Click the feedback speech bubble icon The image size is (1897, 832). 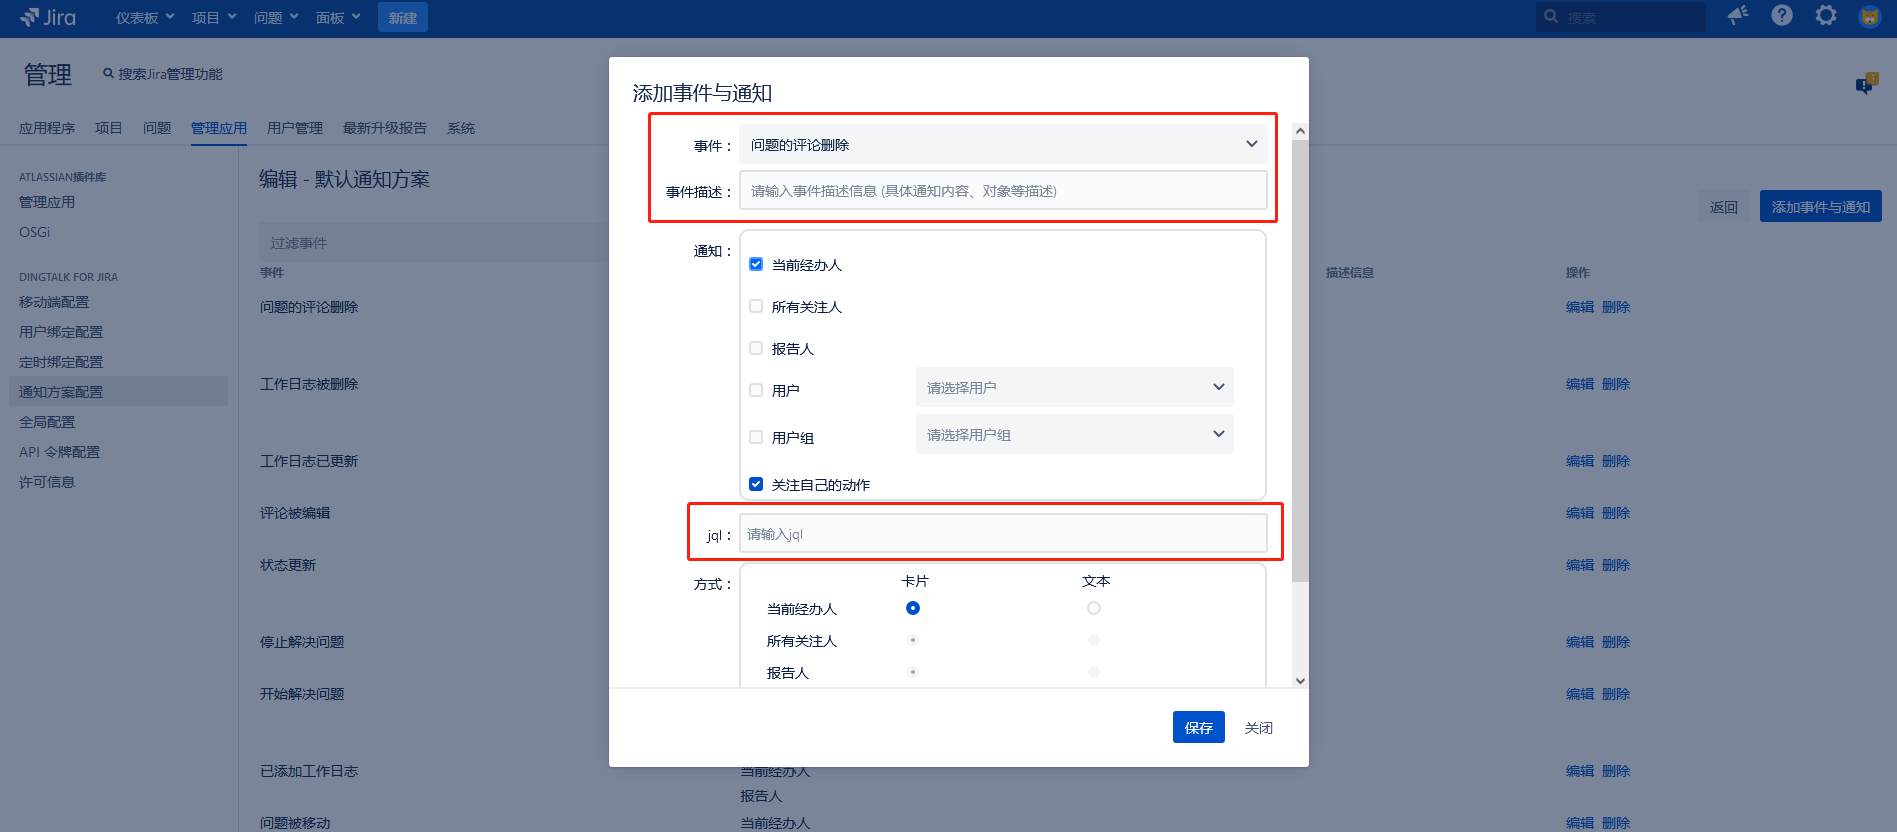(1865, 84)
